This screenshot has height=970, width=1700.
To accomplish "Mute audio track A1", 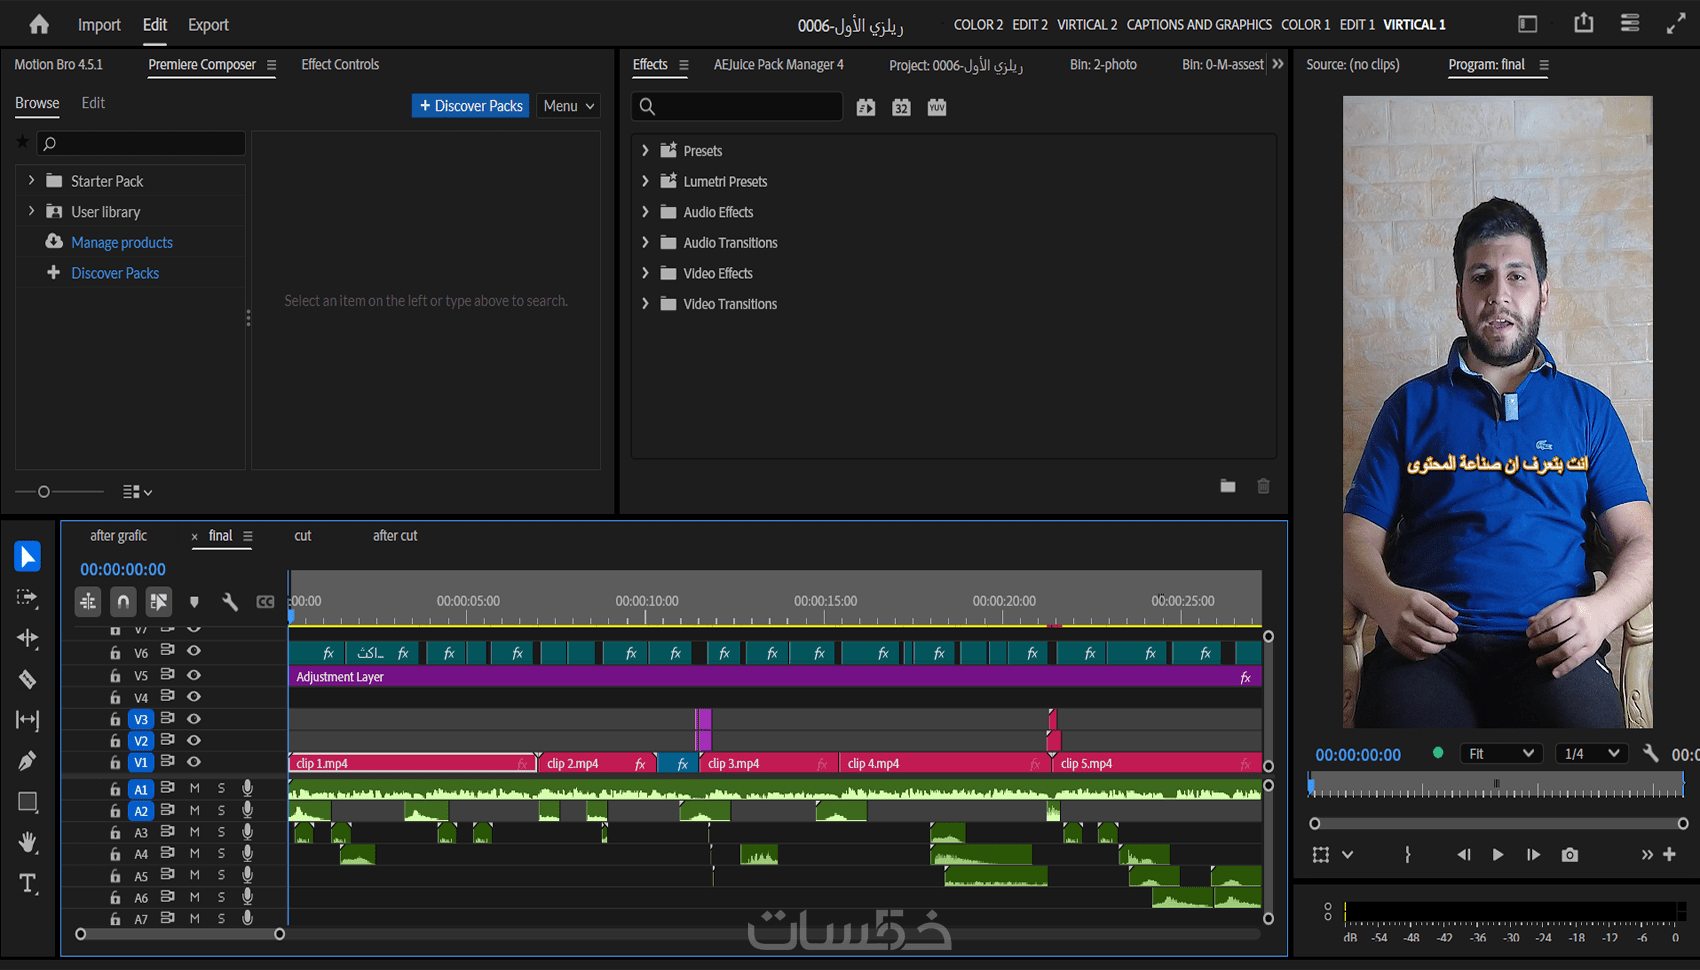I will 195,789.
